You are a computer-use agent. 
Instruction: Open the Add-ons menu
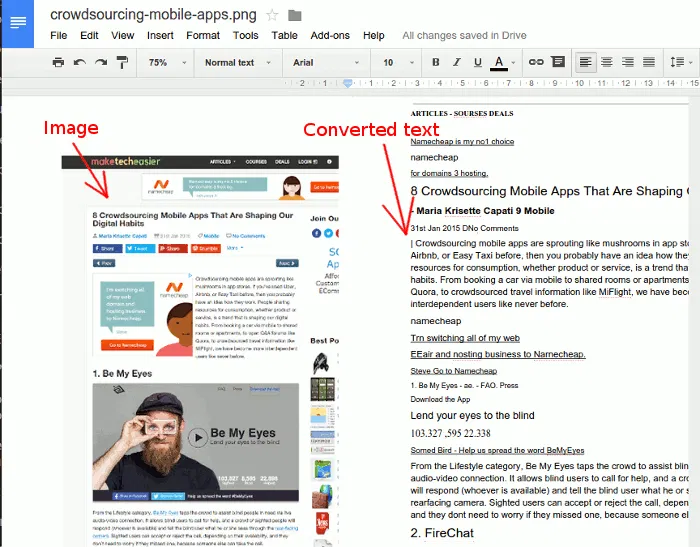[330, 35]
